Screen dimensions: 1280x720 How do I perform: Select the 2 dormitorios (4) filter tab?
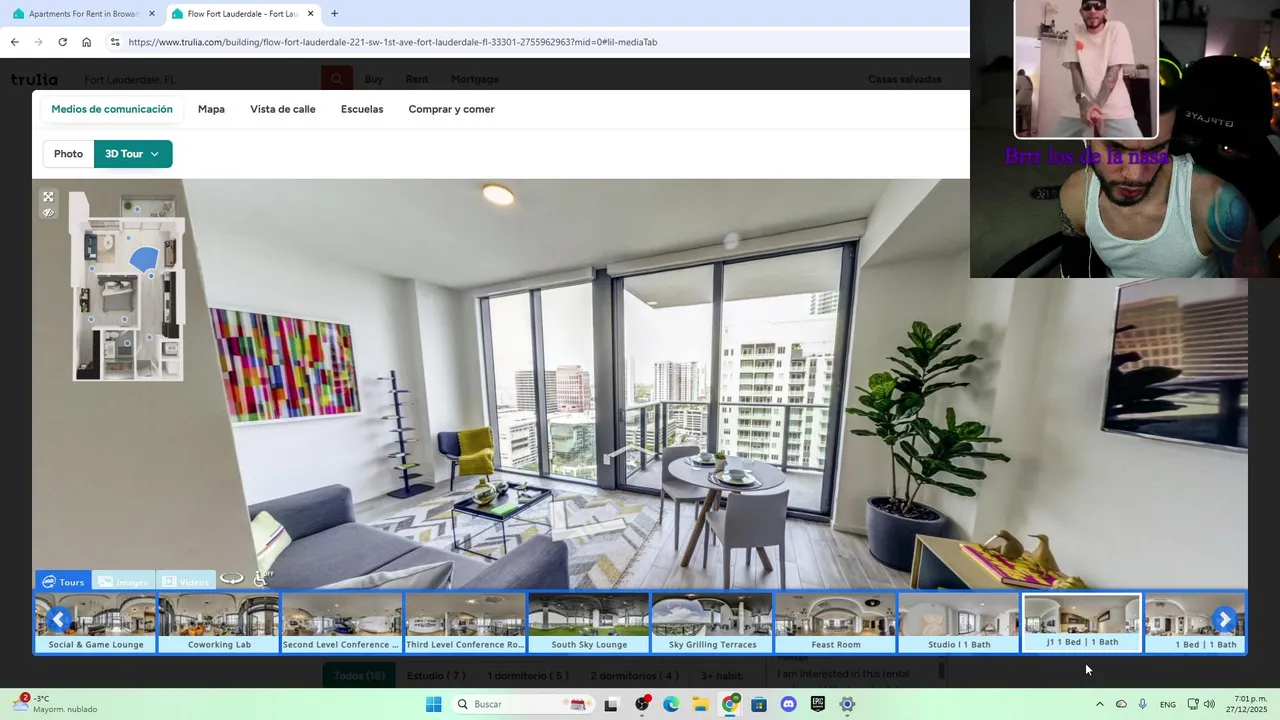pos(634,676)
